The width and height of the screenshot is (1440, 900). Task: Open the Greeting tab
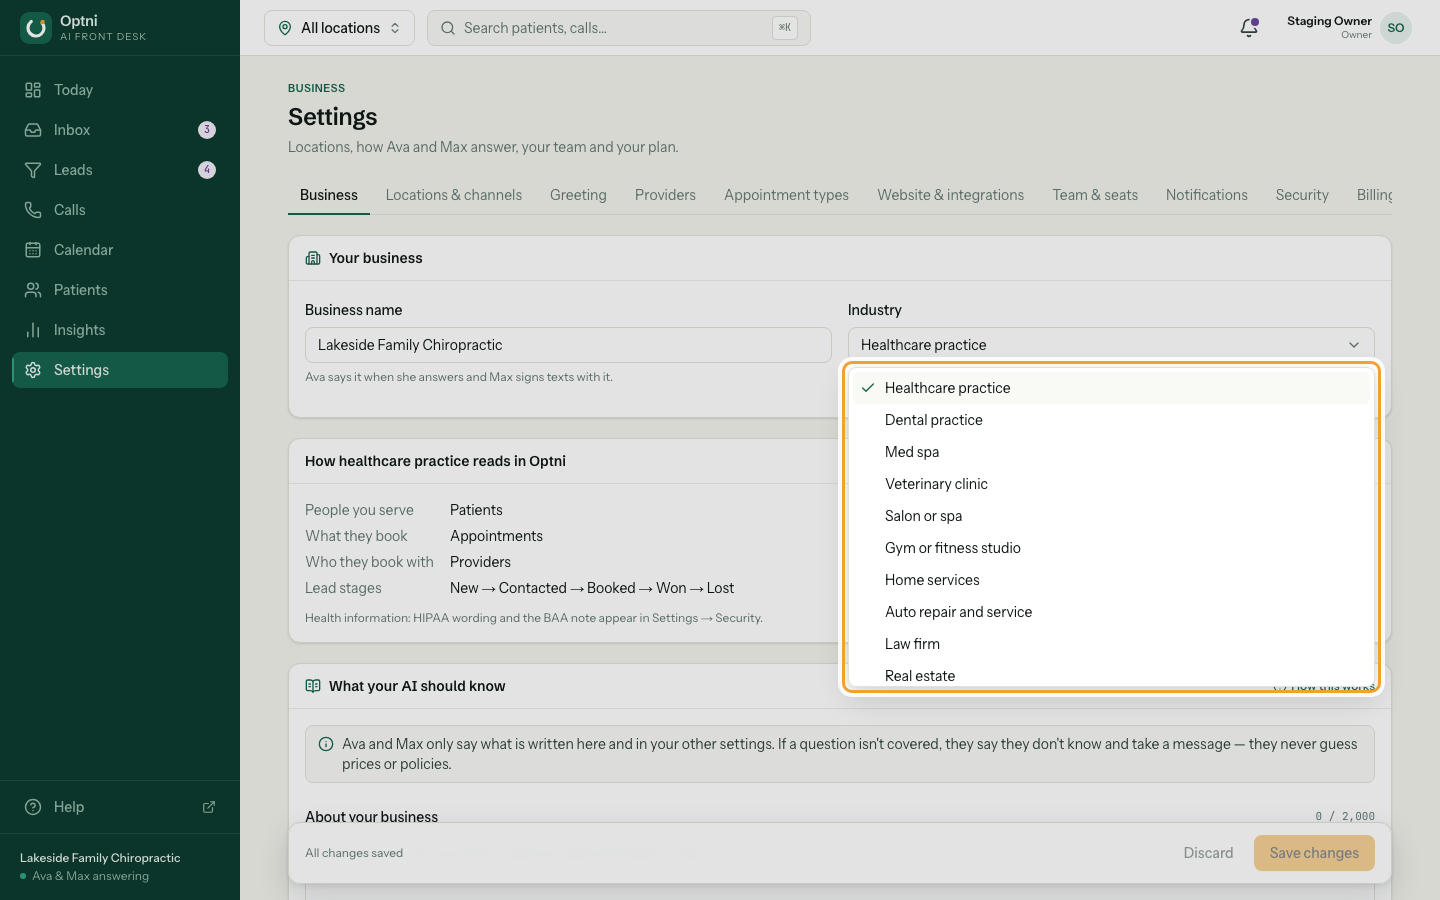tap(578, 195)
